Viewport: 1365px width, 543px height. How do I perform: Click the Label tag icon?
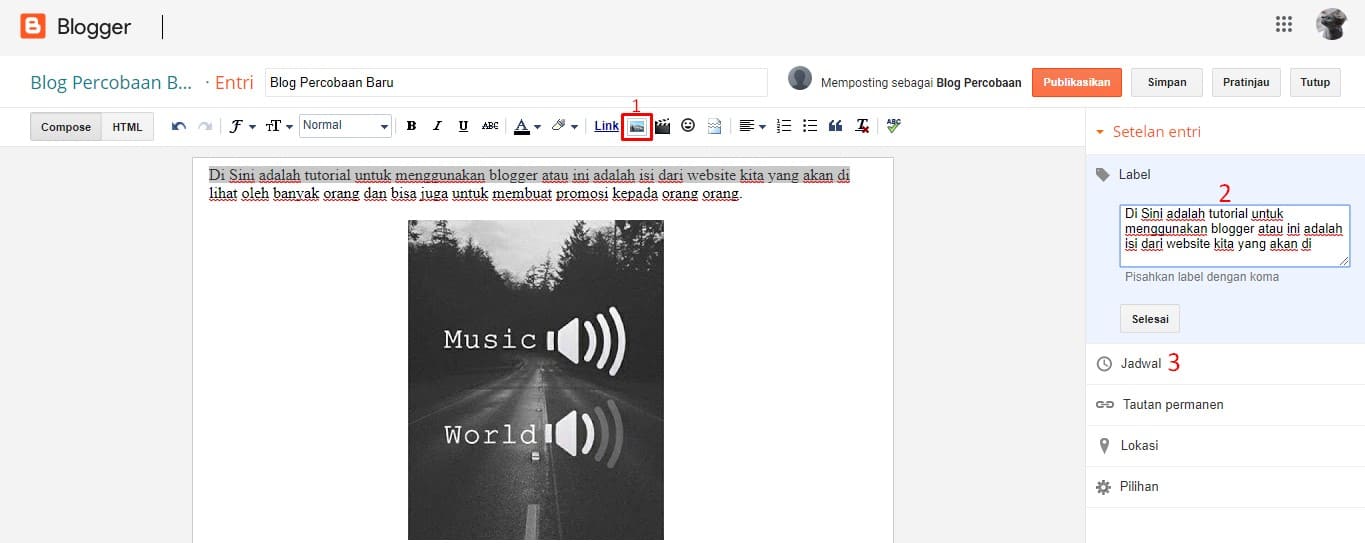point(1103,174)
